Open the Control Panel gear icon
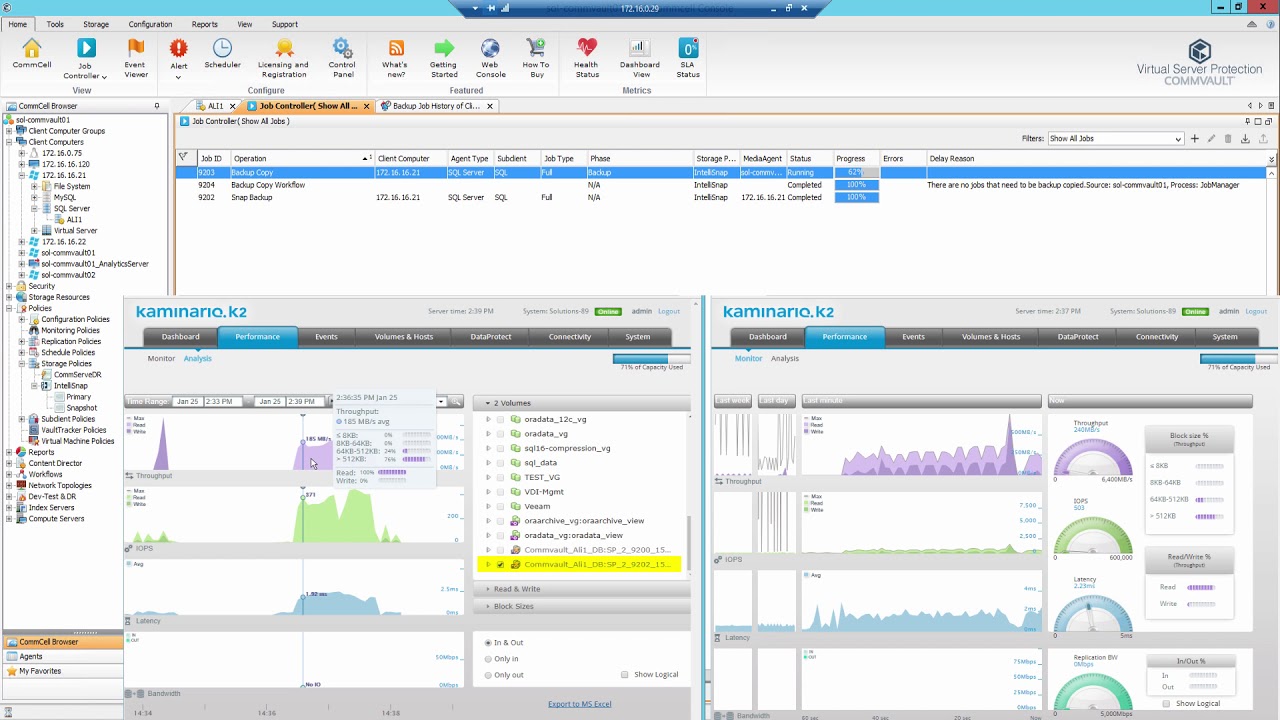1280x720 pixels. pos(342,59)
